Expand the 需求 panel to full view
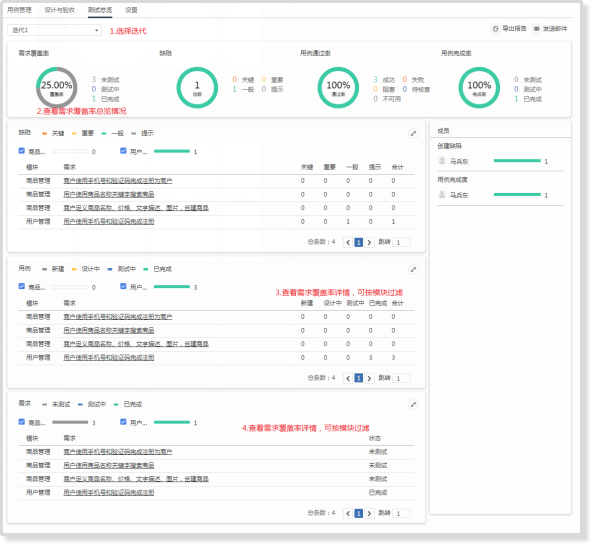The image size is (593, 546). (413, 405)
